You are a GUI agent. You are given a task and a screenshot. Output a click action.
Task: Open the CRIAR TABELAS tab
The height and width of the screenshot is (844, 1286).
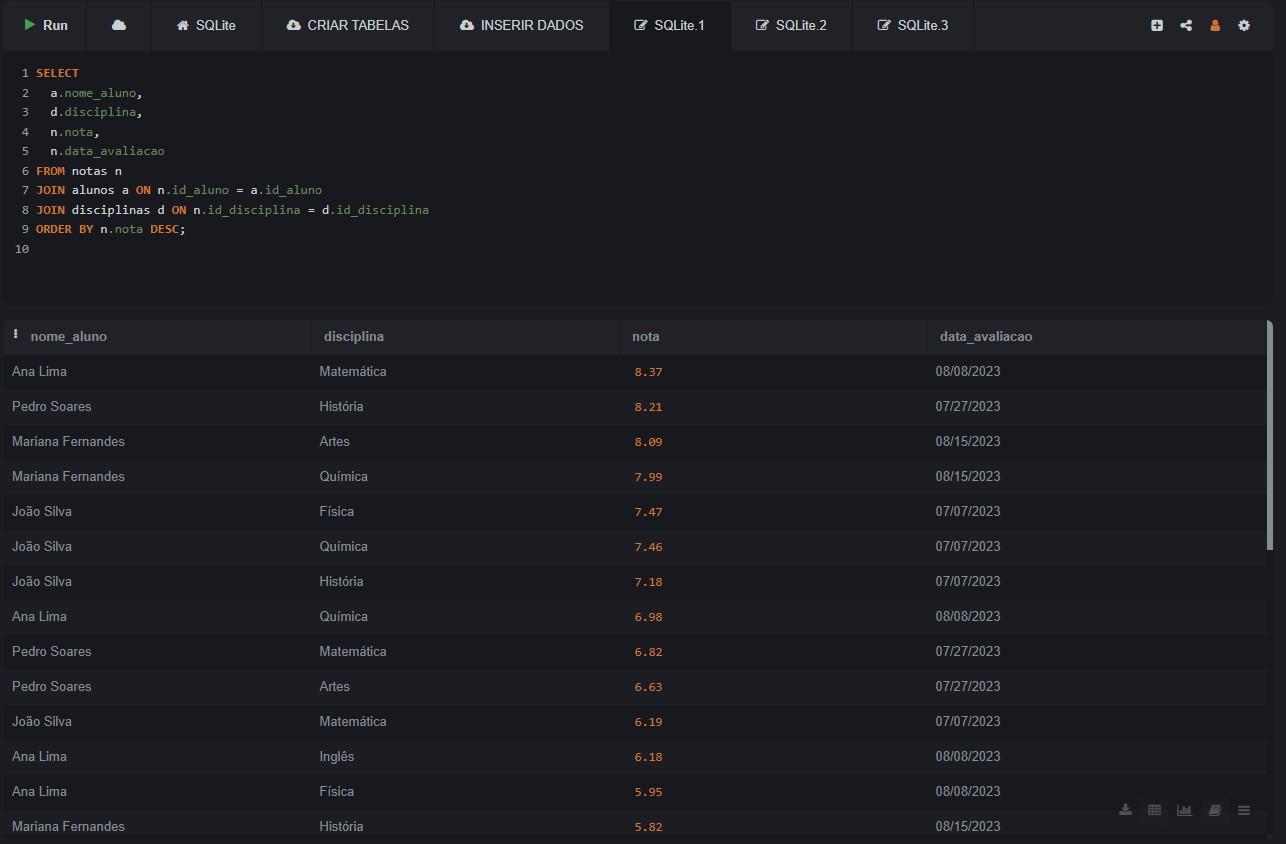(347, 25)
